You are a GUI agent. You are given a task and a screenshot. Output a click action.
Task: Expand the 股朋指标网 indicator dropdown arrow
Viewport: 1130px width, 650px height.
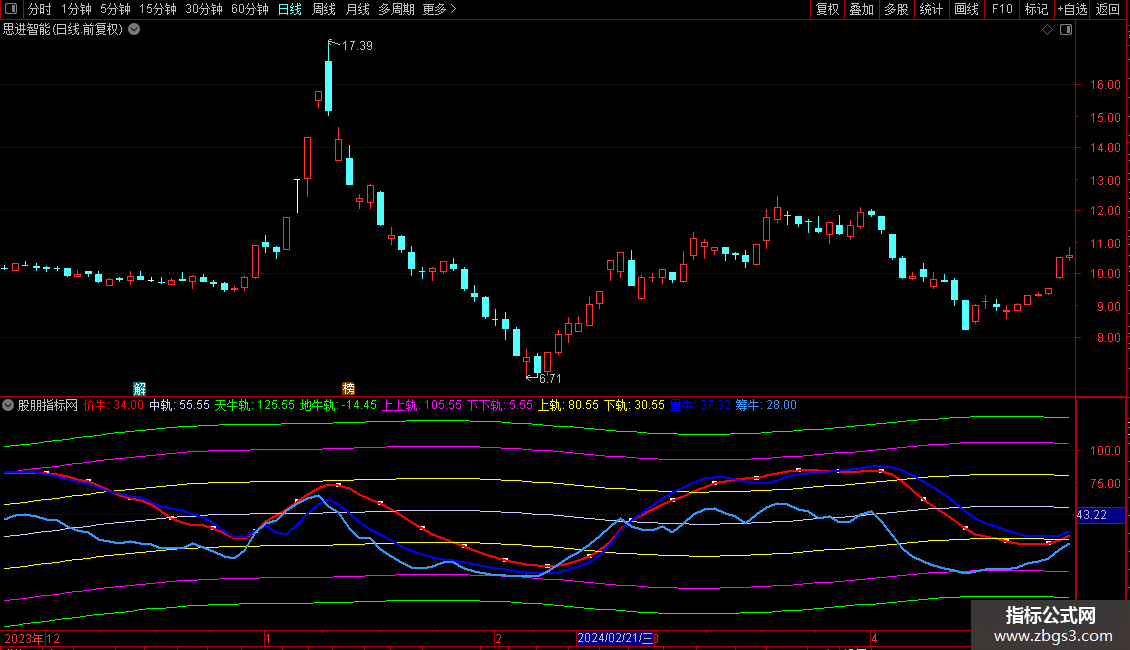(9, 406)
